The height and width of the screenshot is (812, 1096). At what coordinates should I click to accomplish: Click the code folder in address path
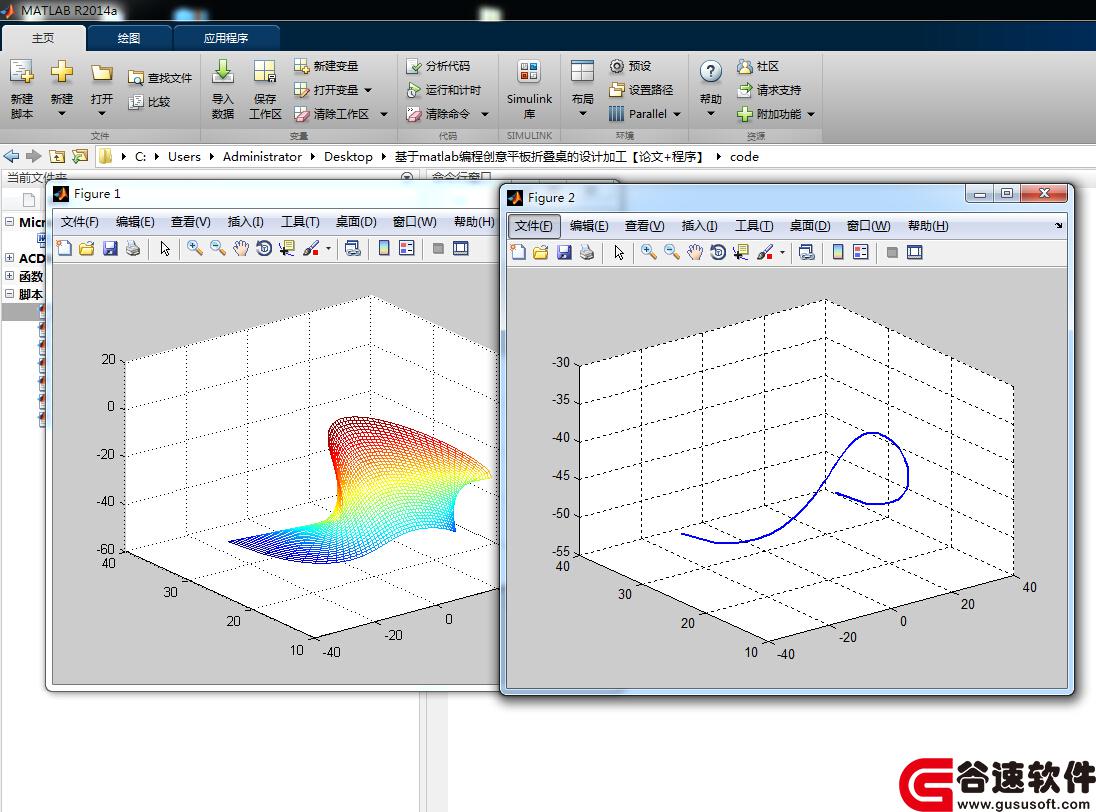[x=744, y=157]
